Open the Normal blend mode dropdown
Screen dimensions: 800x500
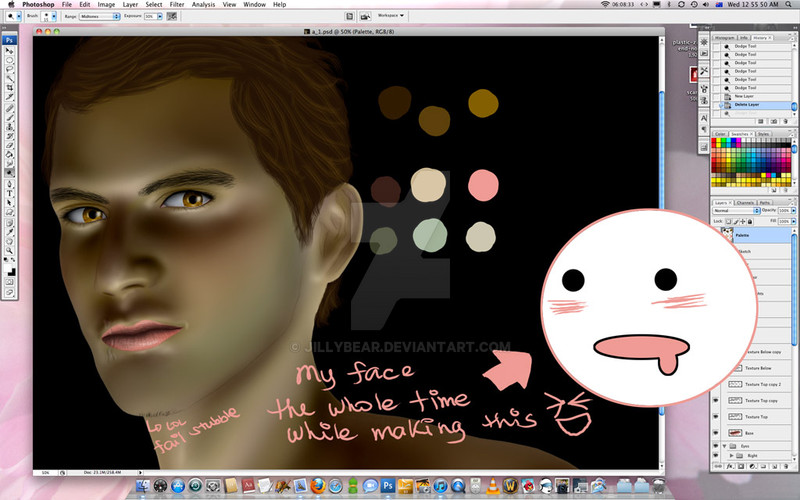tap(737, 211)
